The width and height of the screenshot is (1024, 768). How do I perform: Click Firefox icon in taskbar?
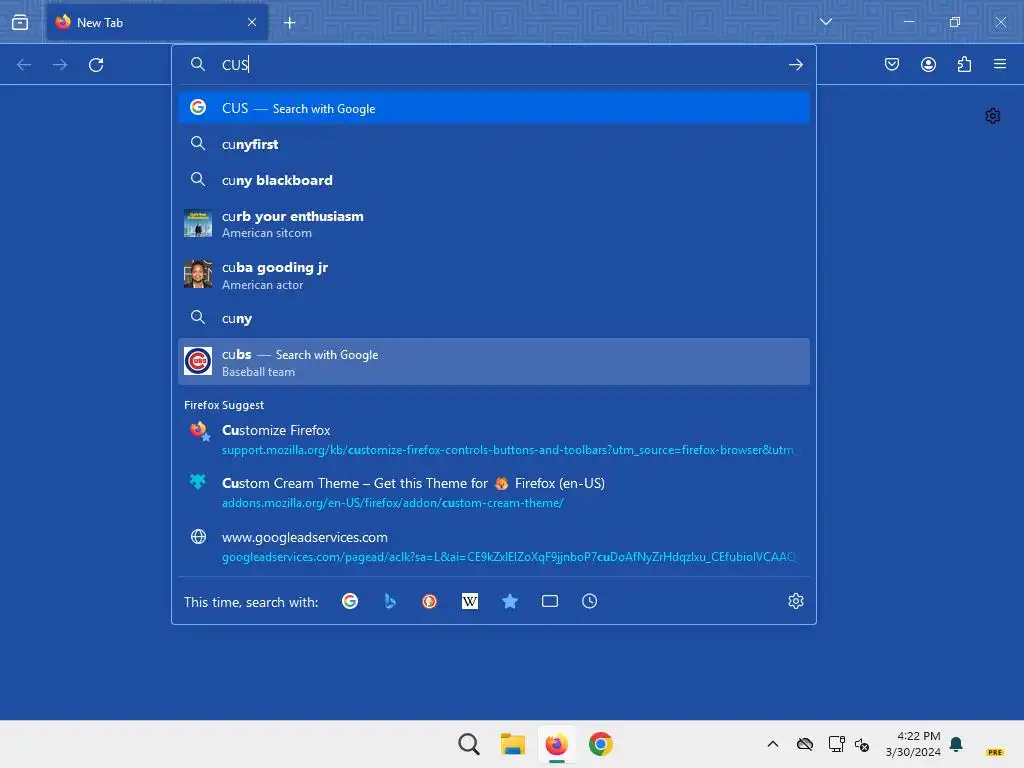[556, 744]
